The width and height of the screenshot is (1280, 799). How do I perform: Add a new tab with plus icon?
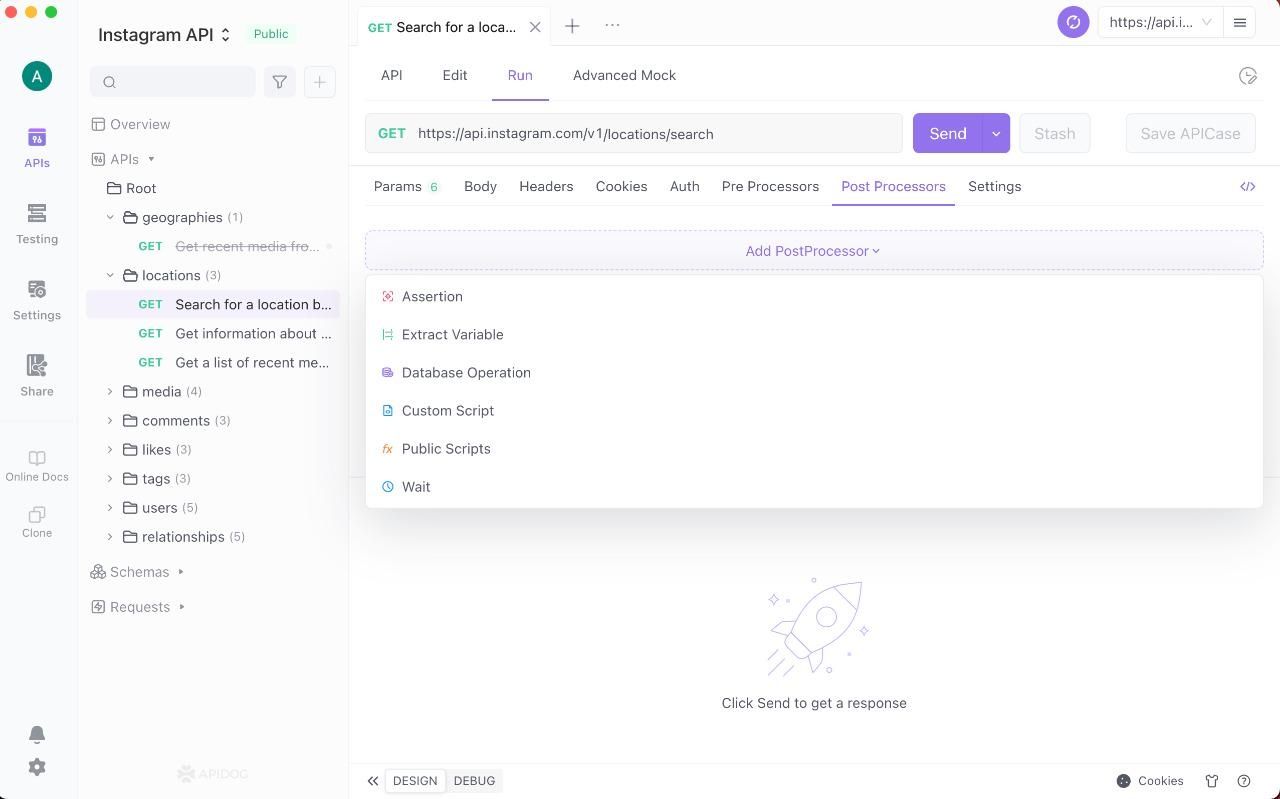pyautogui.click(x=572, y=26)
